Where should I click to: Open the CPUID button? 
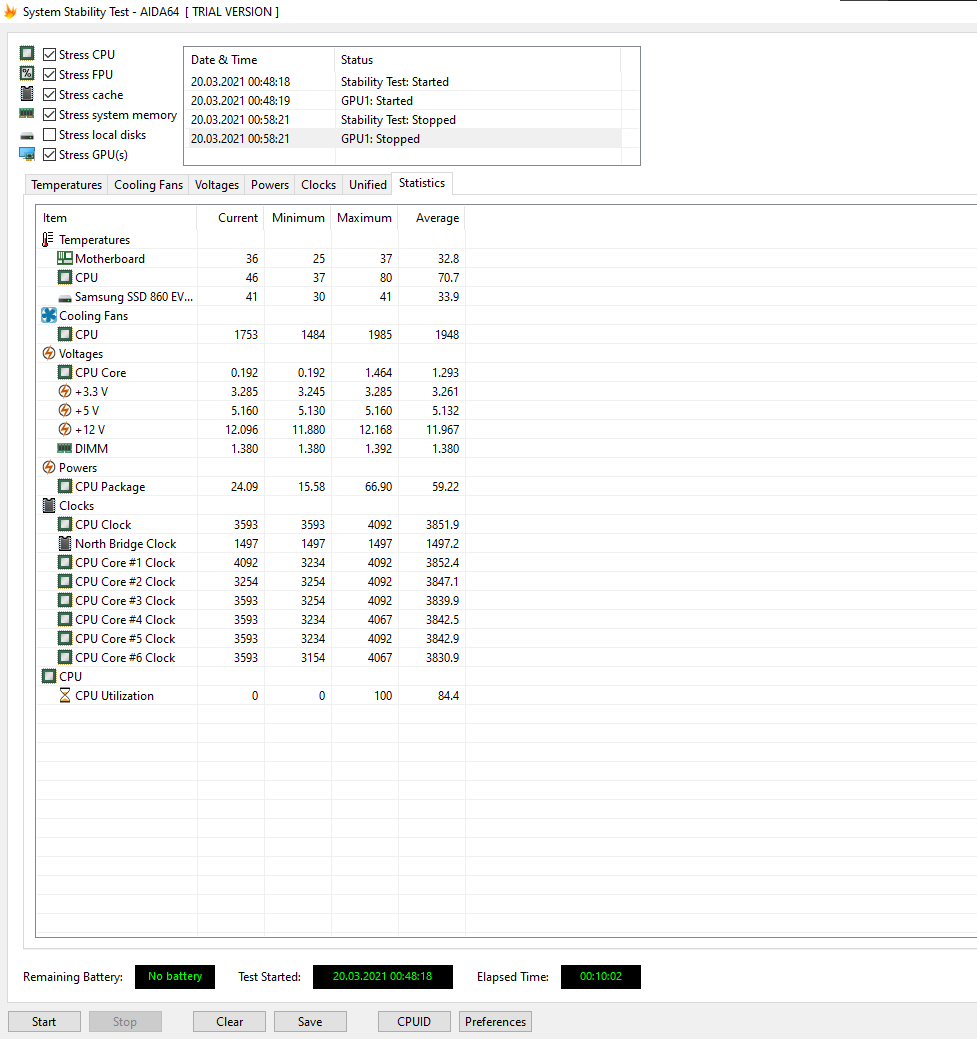pos(414,1021)
